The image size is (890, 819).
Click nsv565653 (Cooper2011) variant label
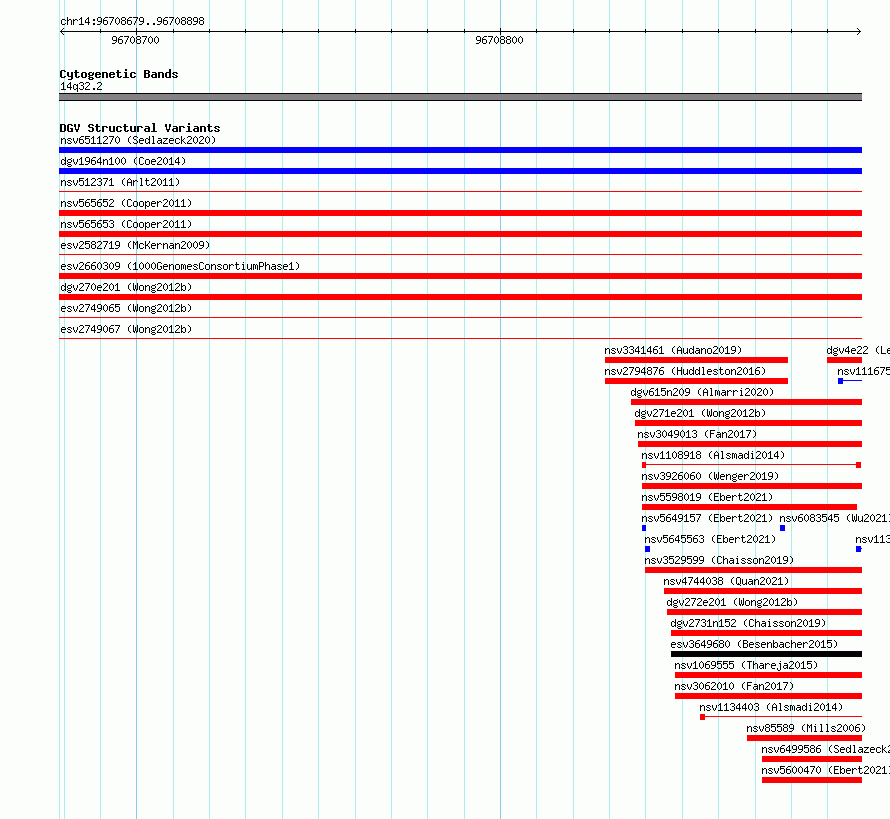tap(126, 224)
